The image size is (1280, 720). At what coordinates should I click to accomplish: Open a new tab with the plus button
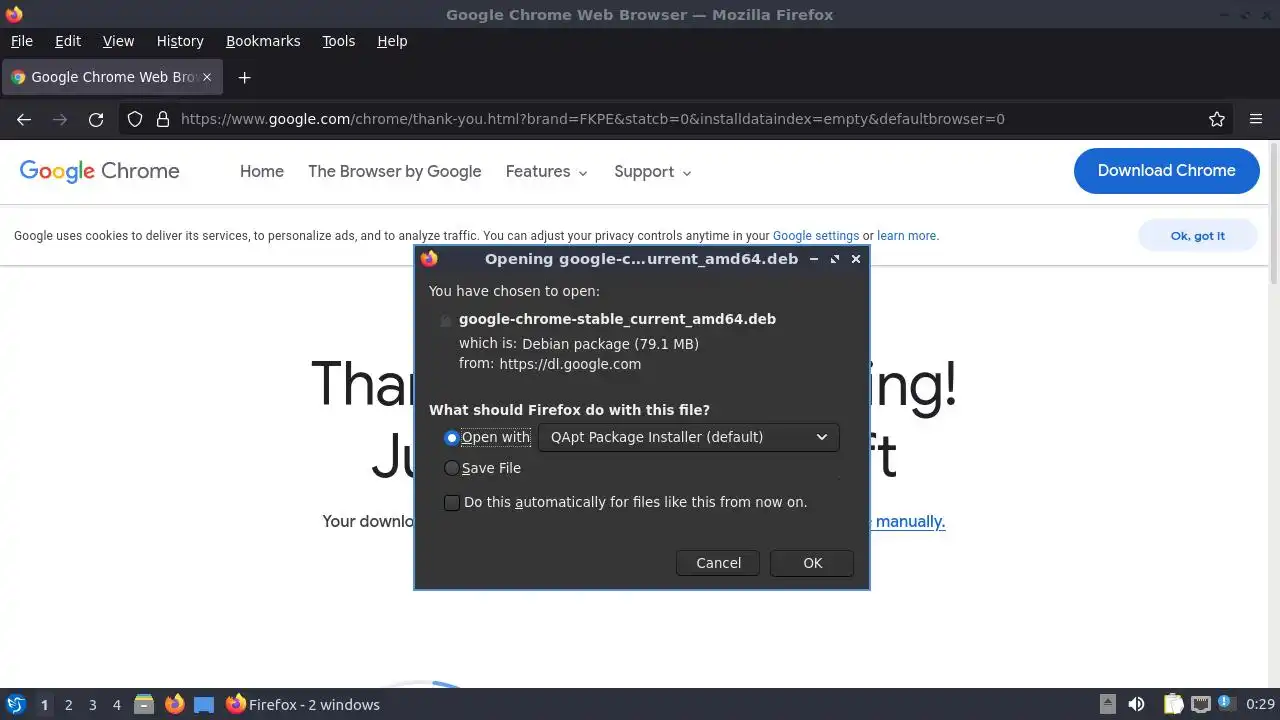pos(244,77)
